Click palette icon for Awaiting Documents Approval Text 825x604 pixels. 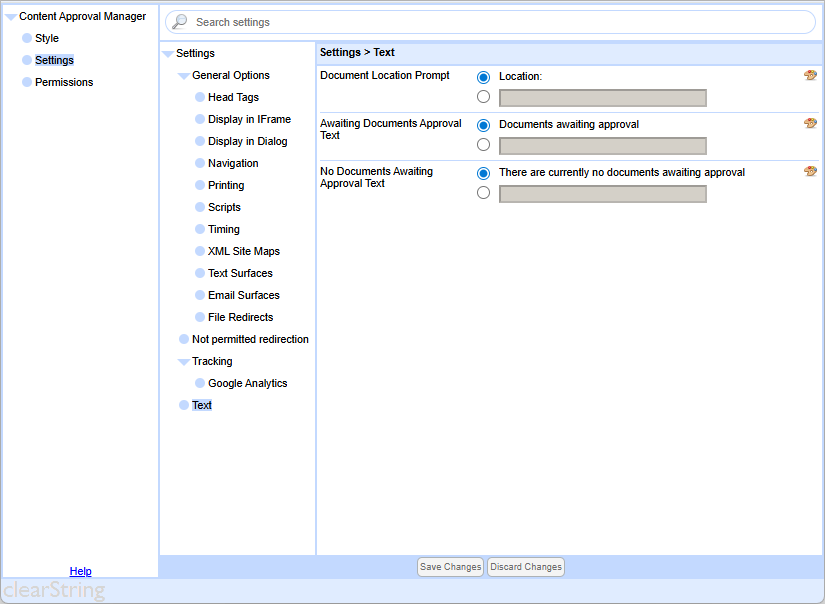[810, 124]
